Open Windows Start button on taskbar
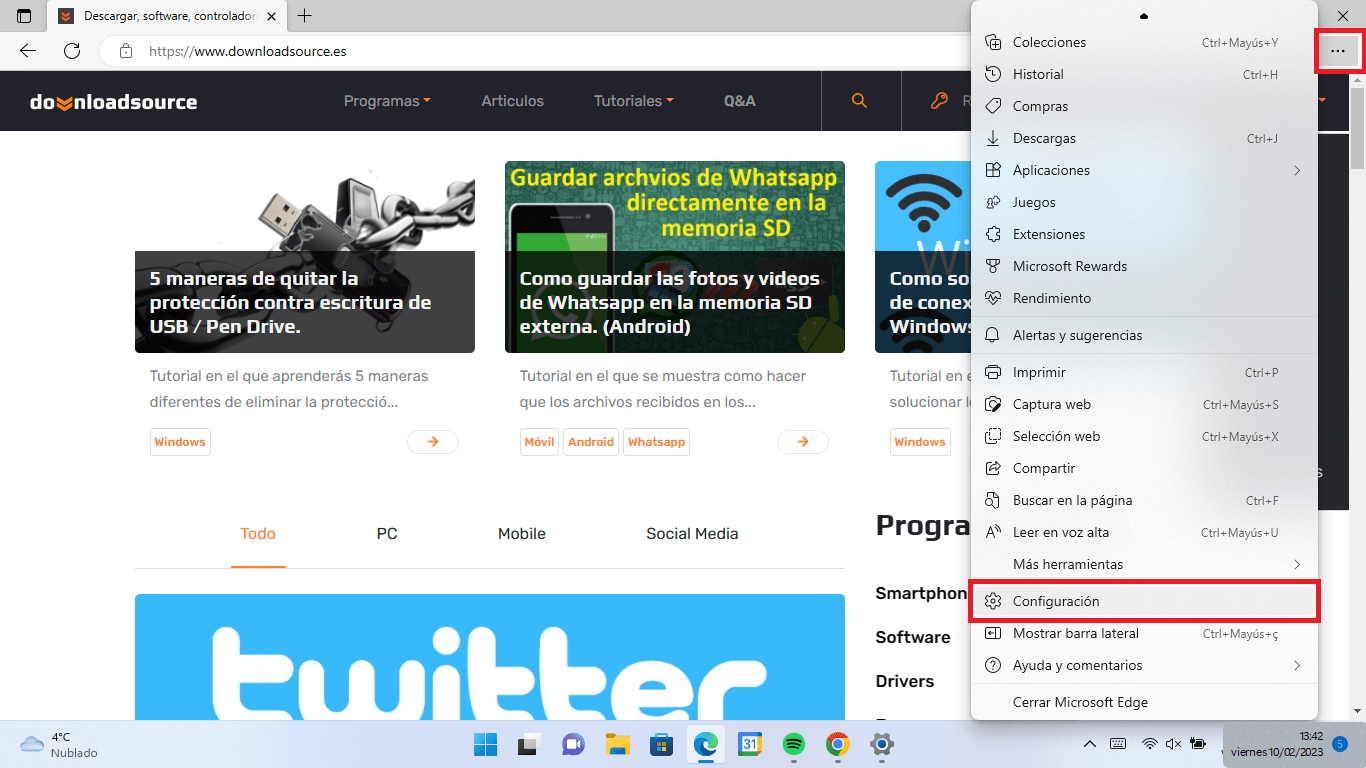This screenshot has width=1366, height=768. 486,744
